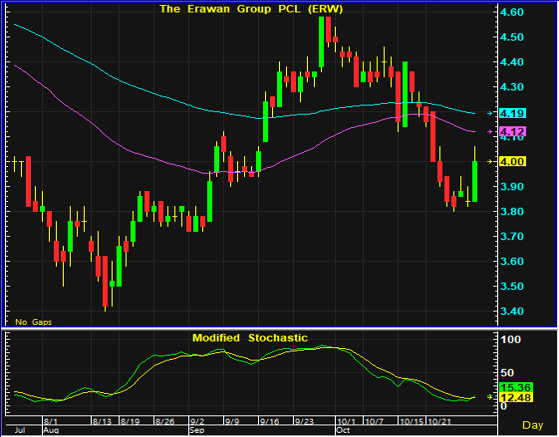
Task: Click the green 15.36 stochastic value tag
Action: [x=516, y=387]
